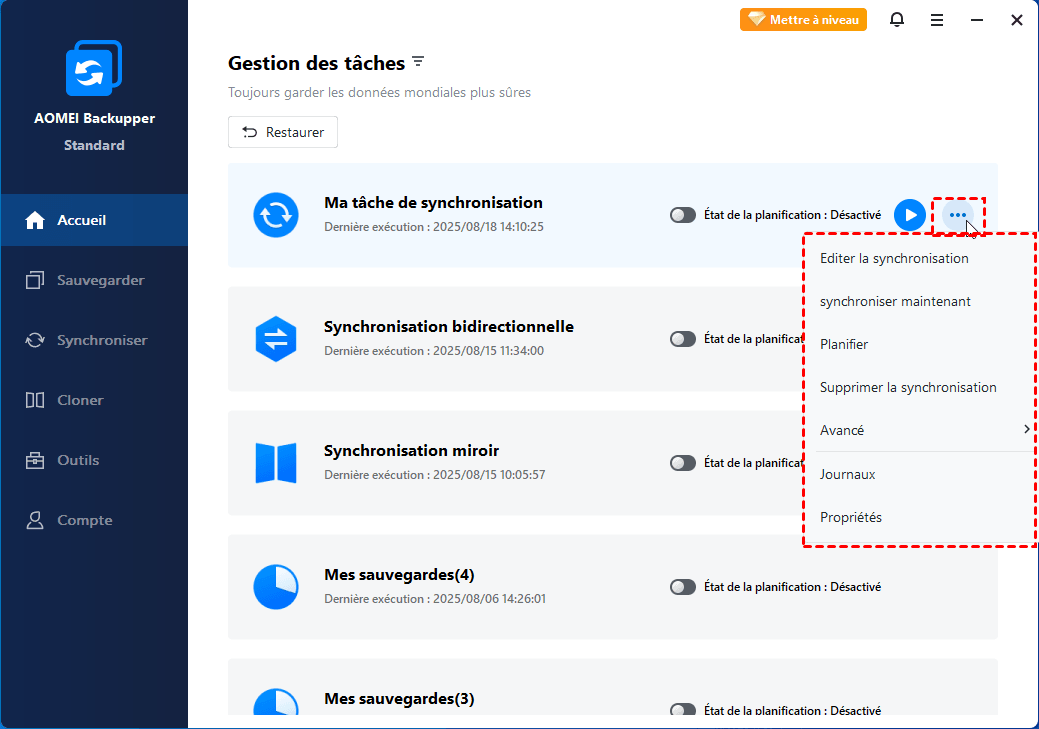Click the Ma tâche de synchronisation sync icon
Screen dimensions: 1039x729
[x=276, y=215]
